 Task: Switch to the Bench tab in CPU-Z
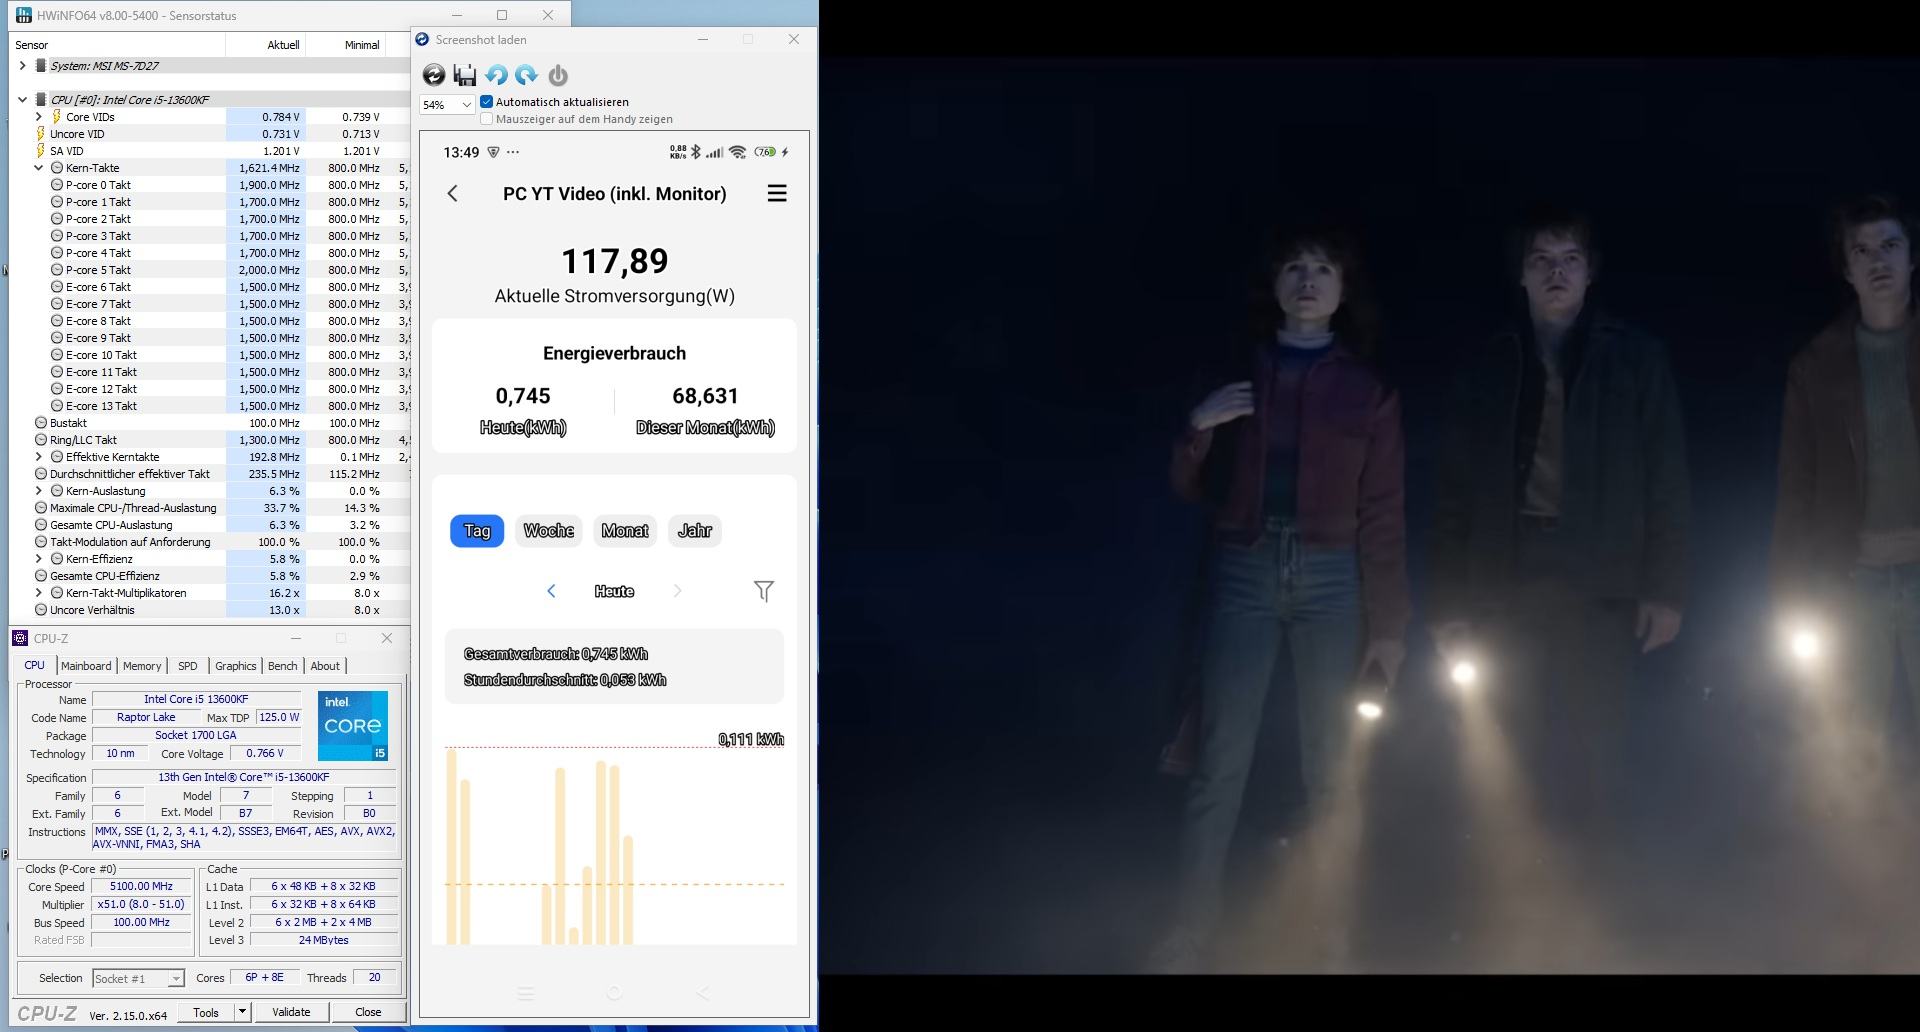click(x=283, y=666)
